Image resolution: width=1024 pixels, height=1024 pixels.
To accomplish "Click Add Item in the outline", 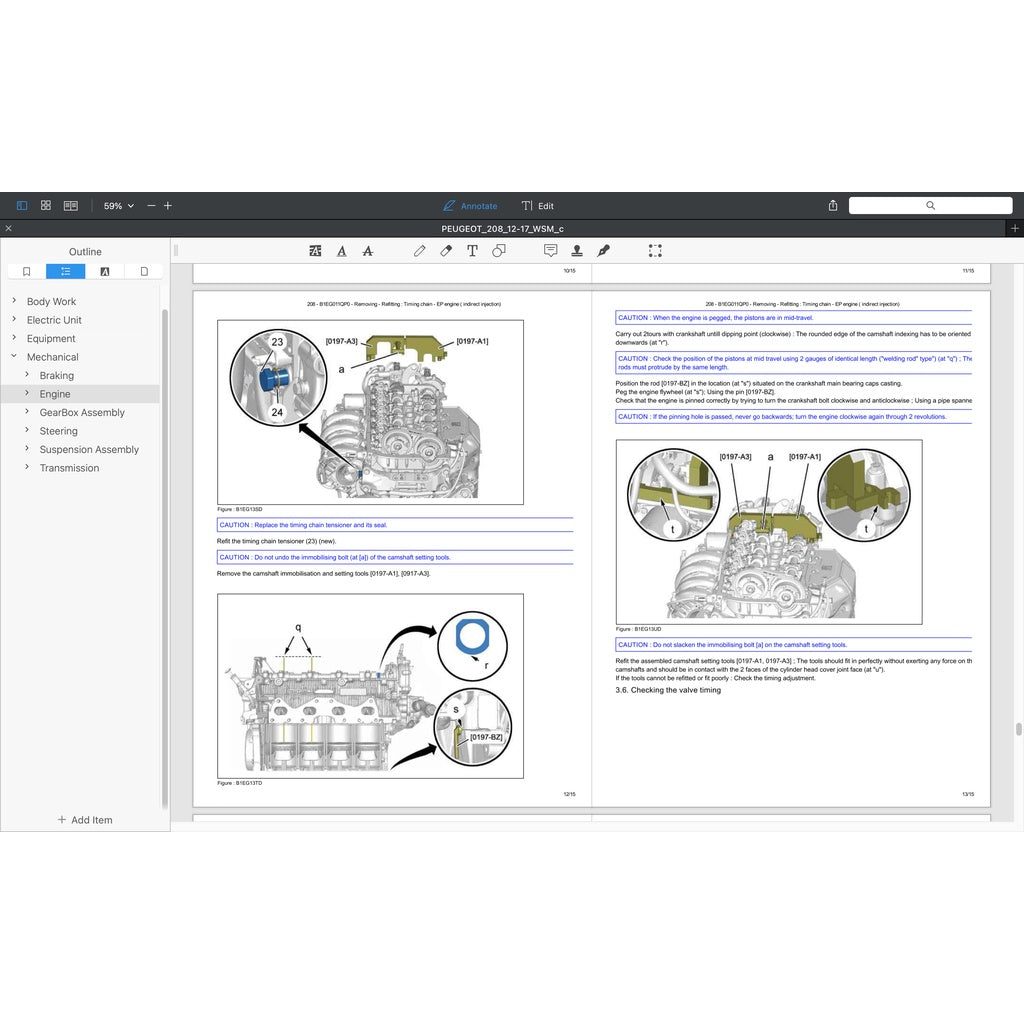I will click(85, 820).
